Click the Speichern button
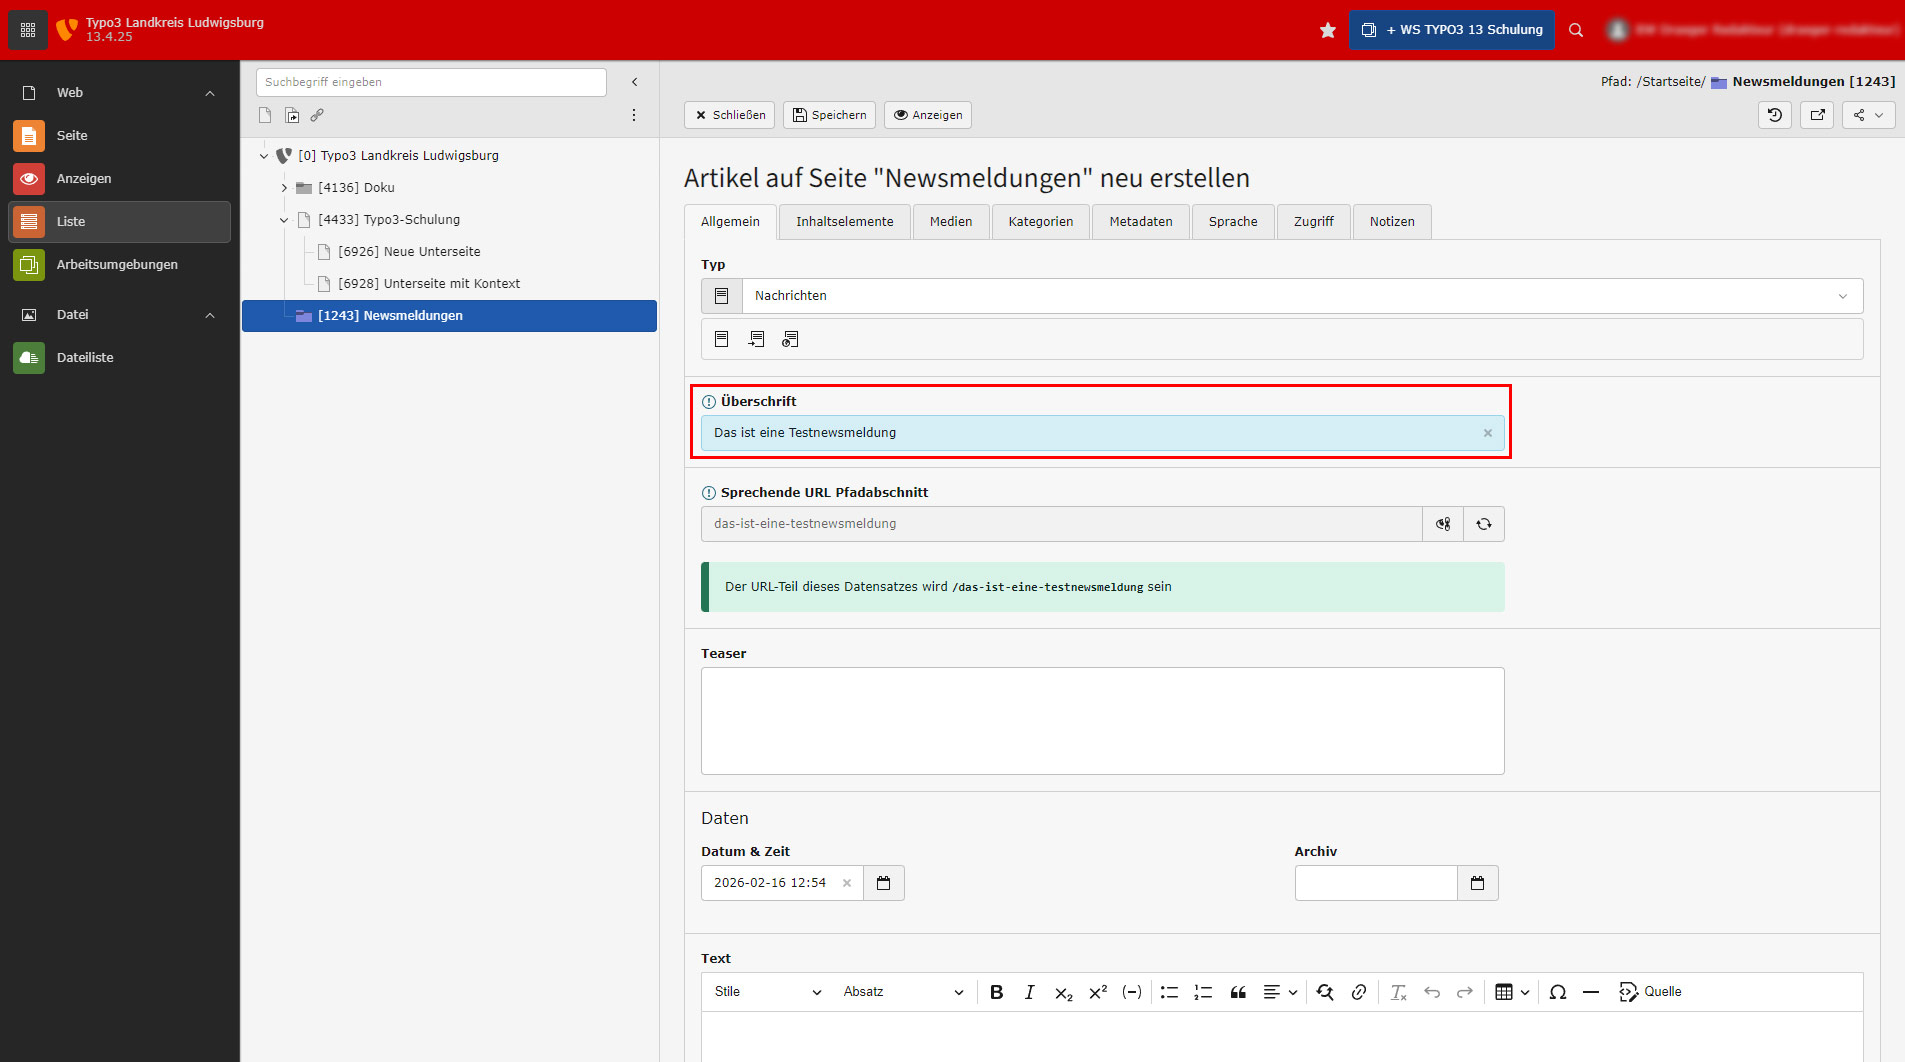This screenshot has width=1905, height=1062. click(829, 115)
